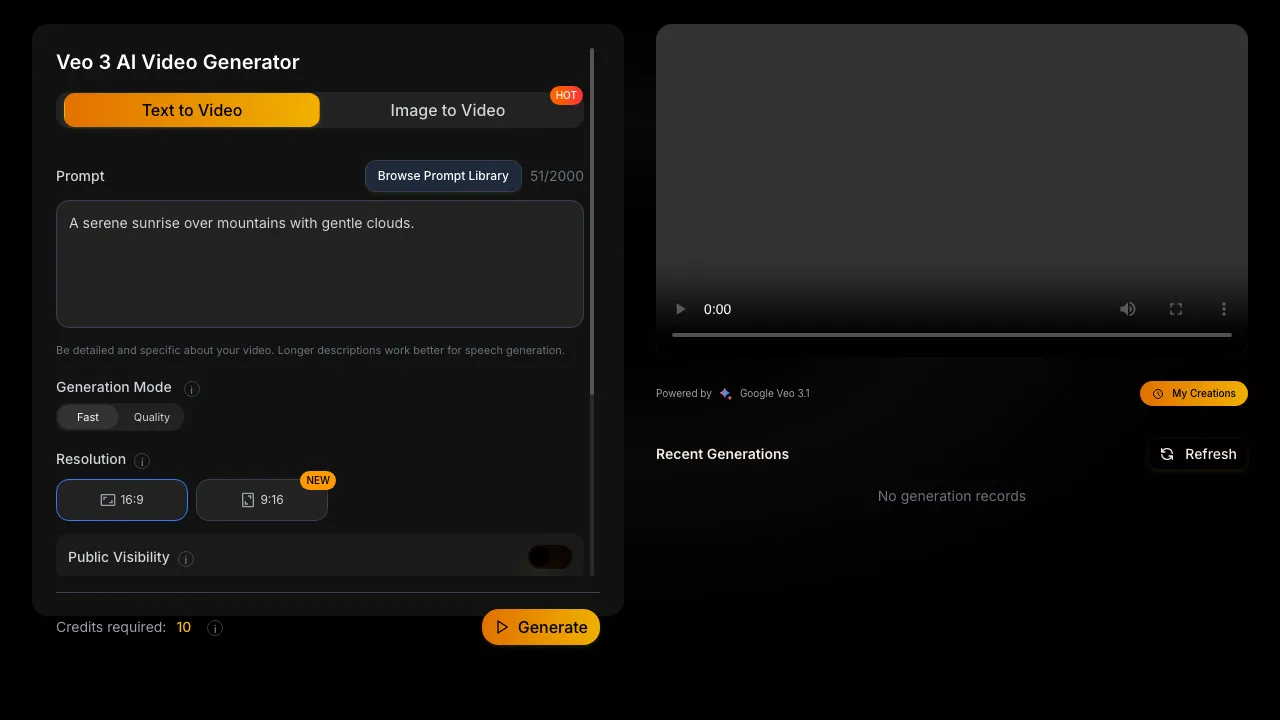Viewport: 1280px width, 720px height.
Task: Play the video preview
Action: (680, 309)
